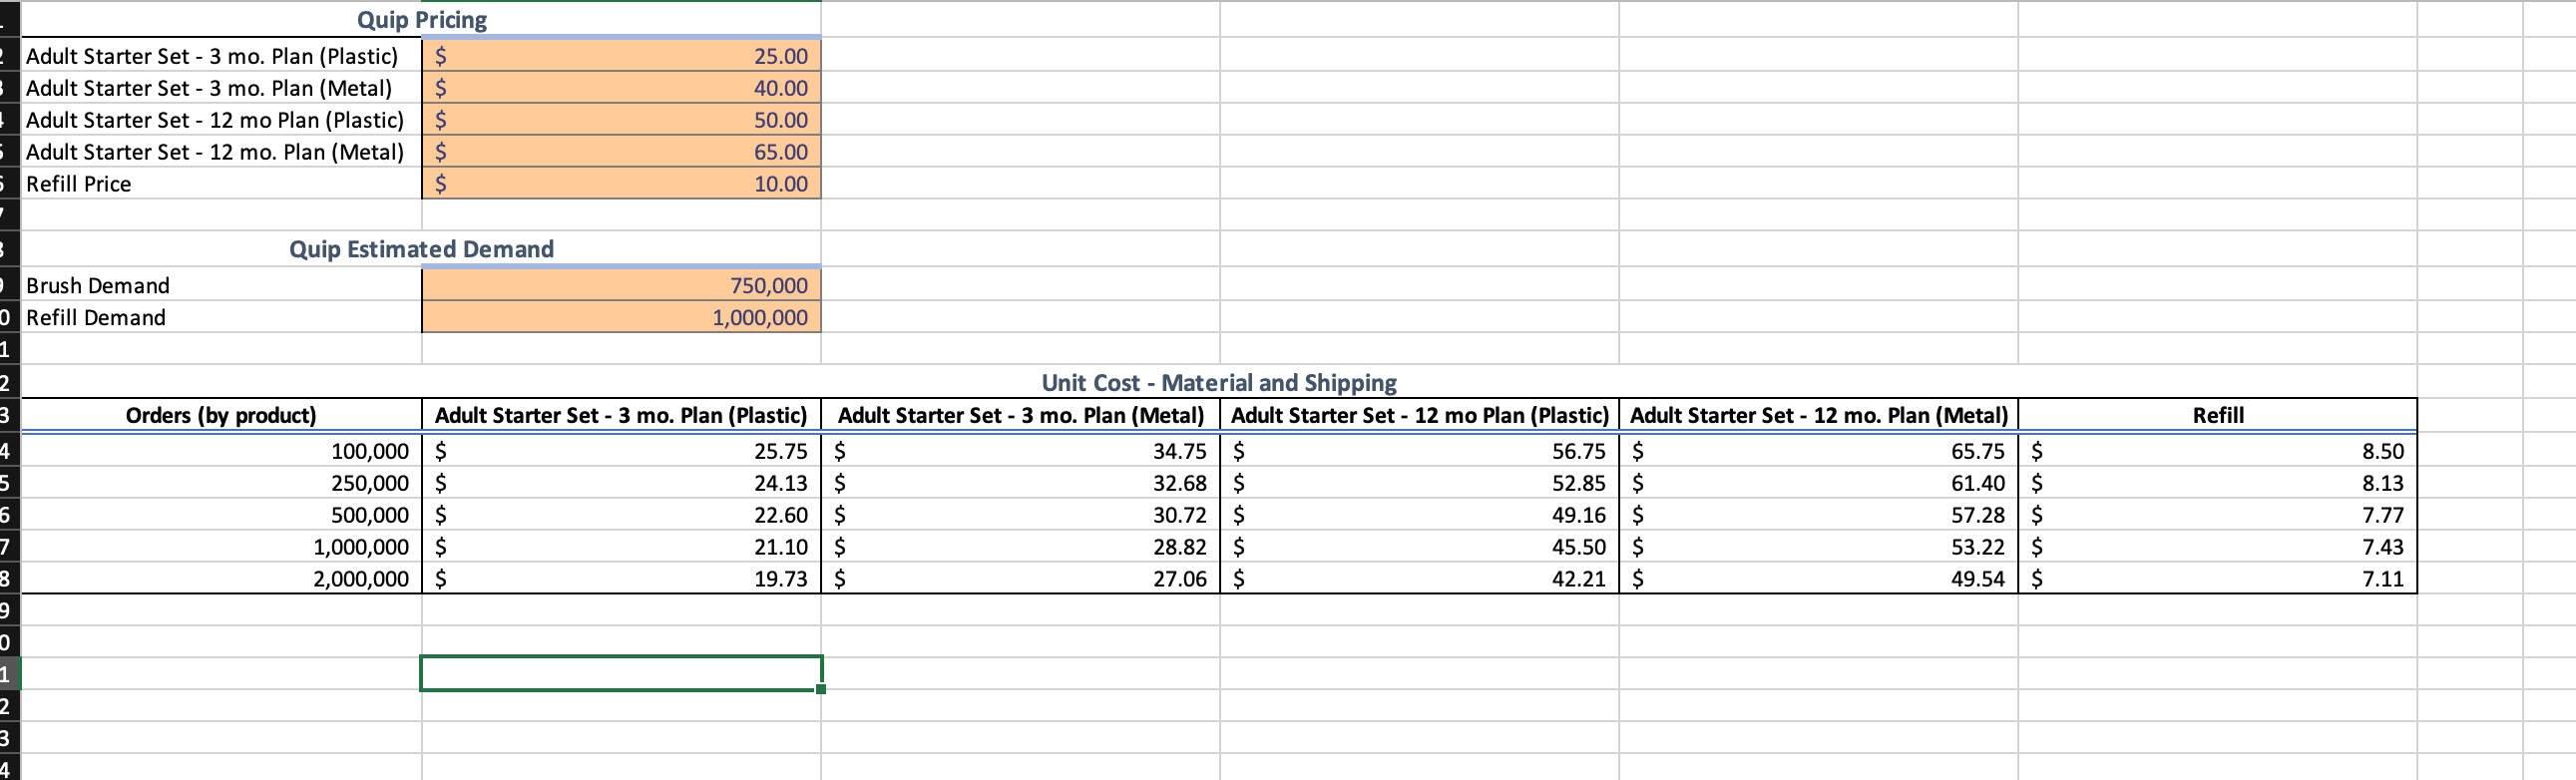2576x780 pixels.
Task: Select the 50.00 price cell
Action: coord(621,120)
